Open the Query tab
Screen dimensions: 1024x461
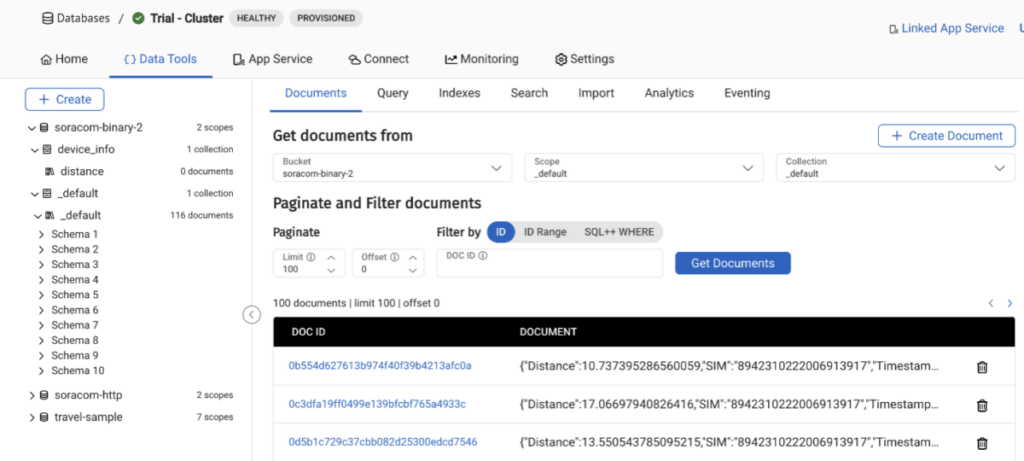(392, 93)
